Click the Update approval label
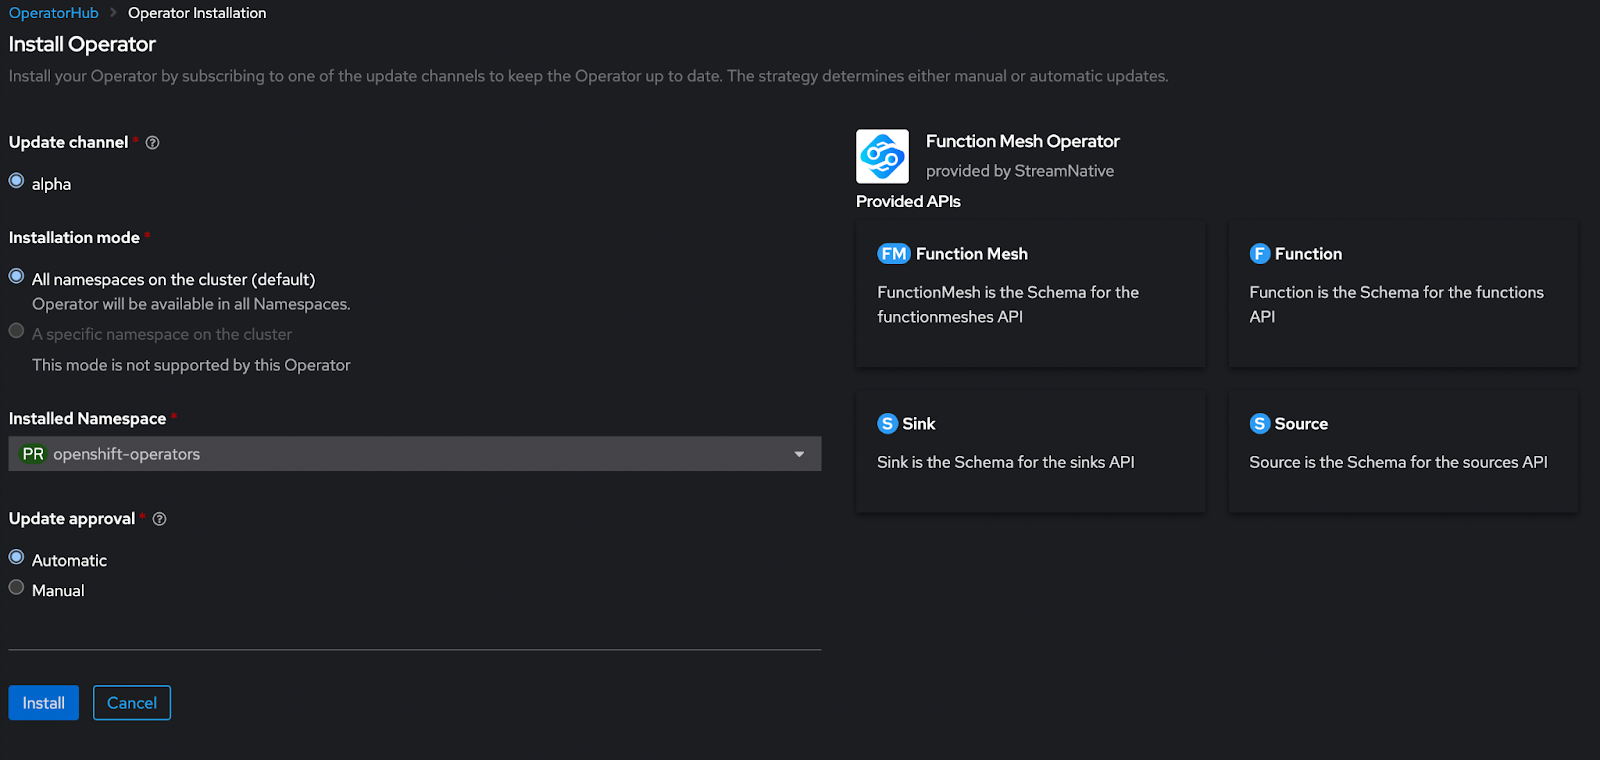The image size is (1600, 760). click(72, 518)
